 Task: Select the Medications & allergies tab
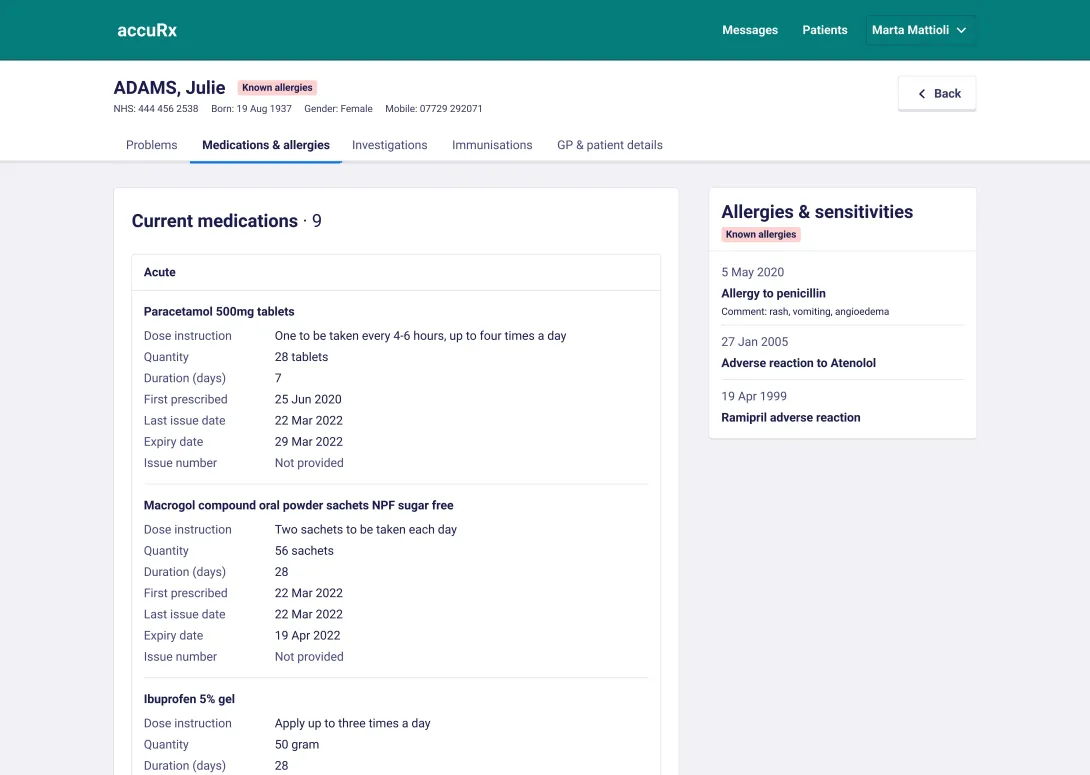click(x=266, y=145)
